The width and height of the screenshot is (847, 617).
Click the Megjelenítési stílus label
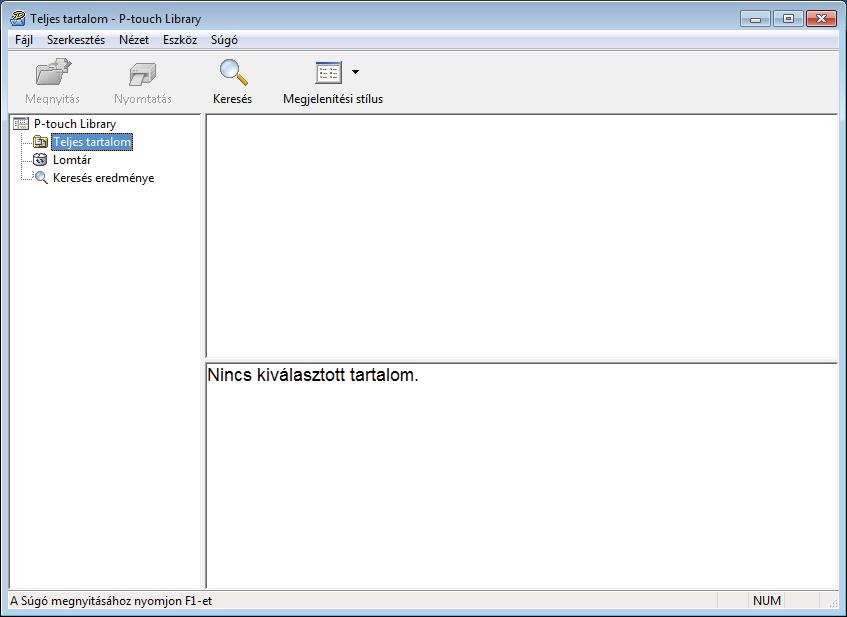point(333,99)
